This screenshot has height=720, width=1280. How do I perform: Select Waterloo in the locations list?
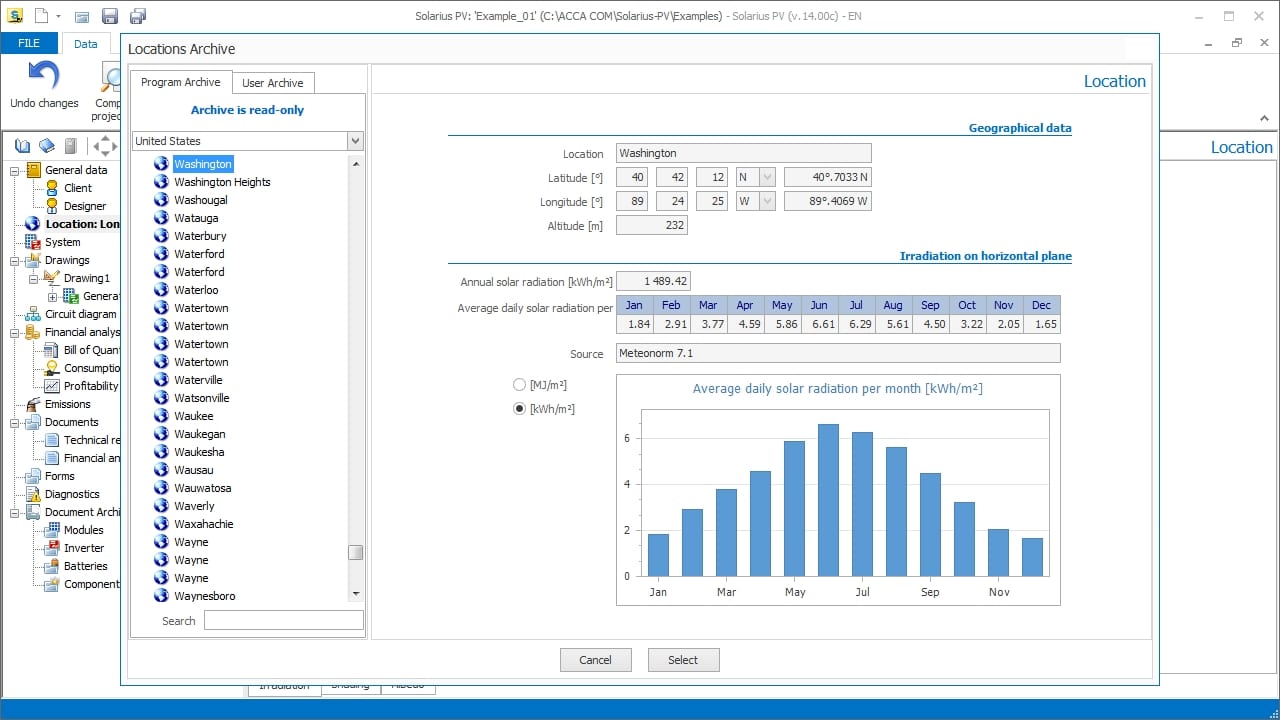196,290
